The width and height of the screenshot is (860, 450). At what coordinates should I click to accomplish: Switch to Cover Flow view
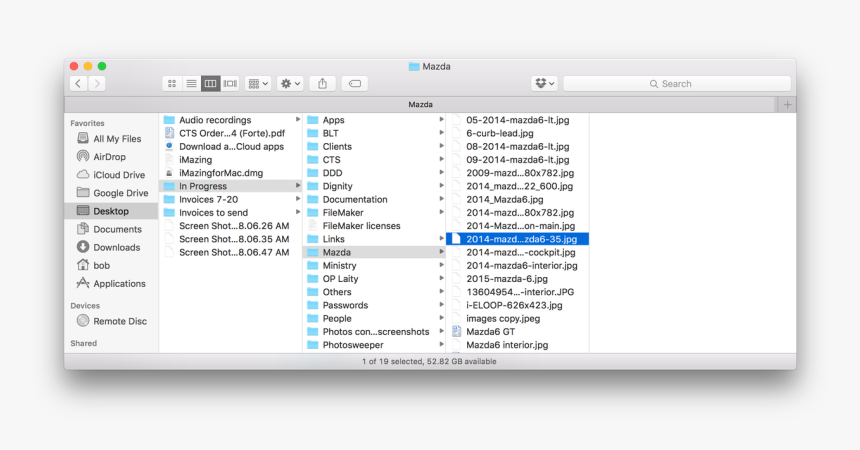click(230, 83)
